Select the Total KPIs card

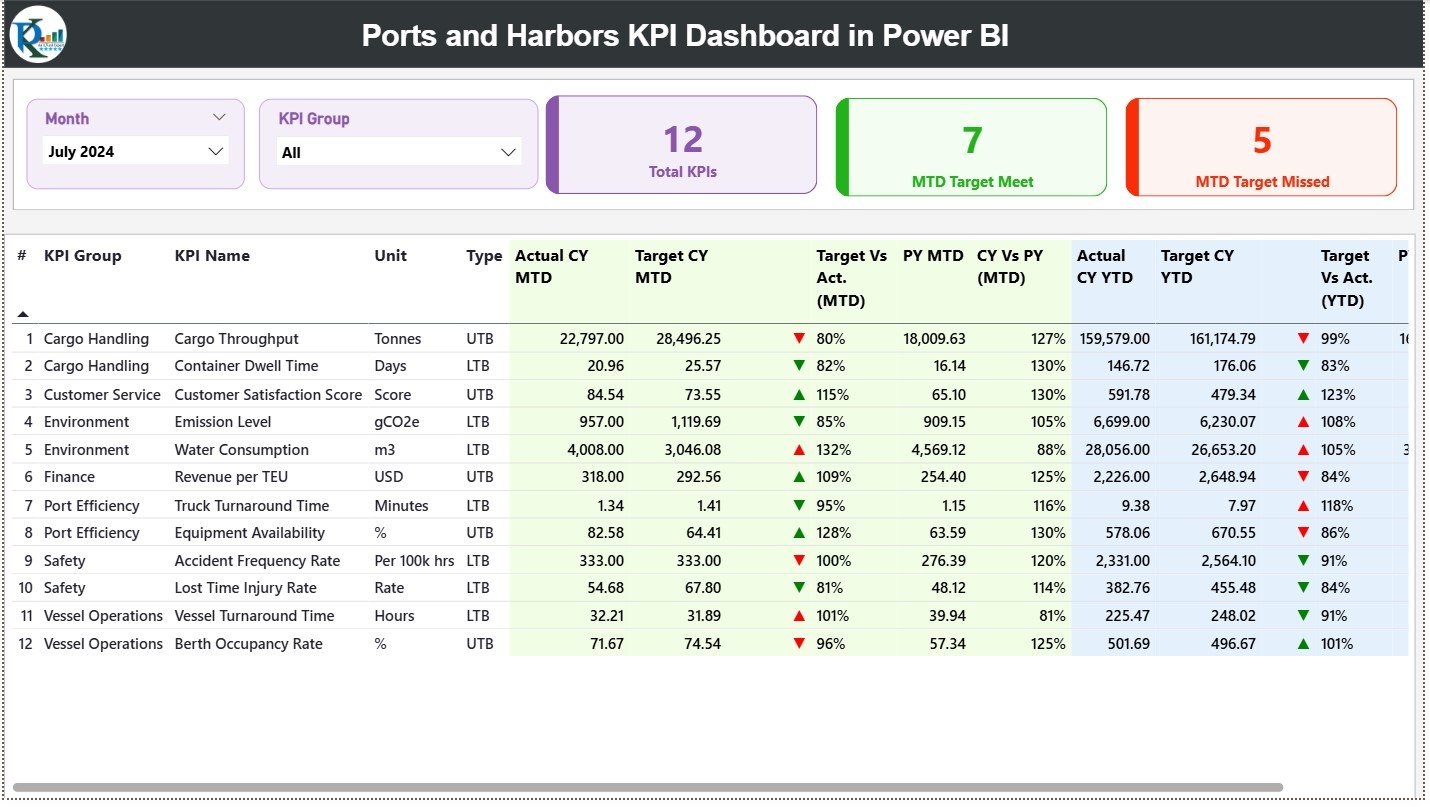[x=681, y=145]
